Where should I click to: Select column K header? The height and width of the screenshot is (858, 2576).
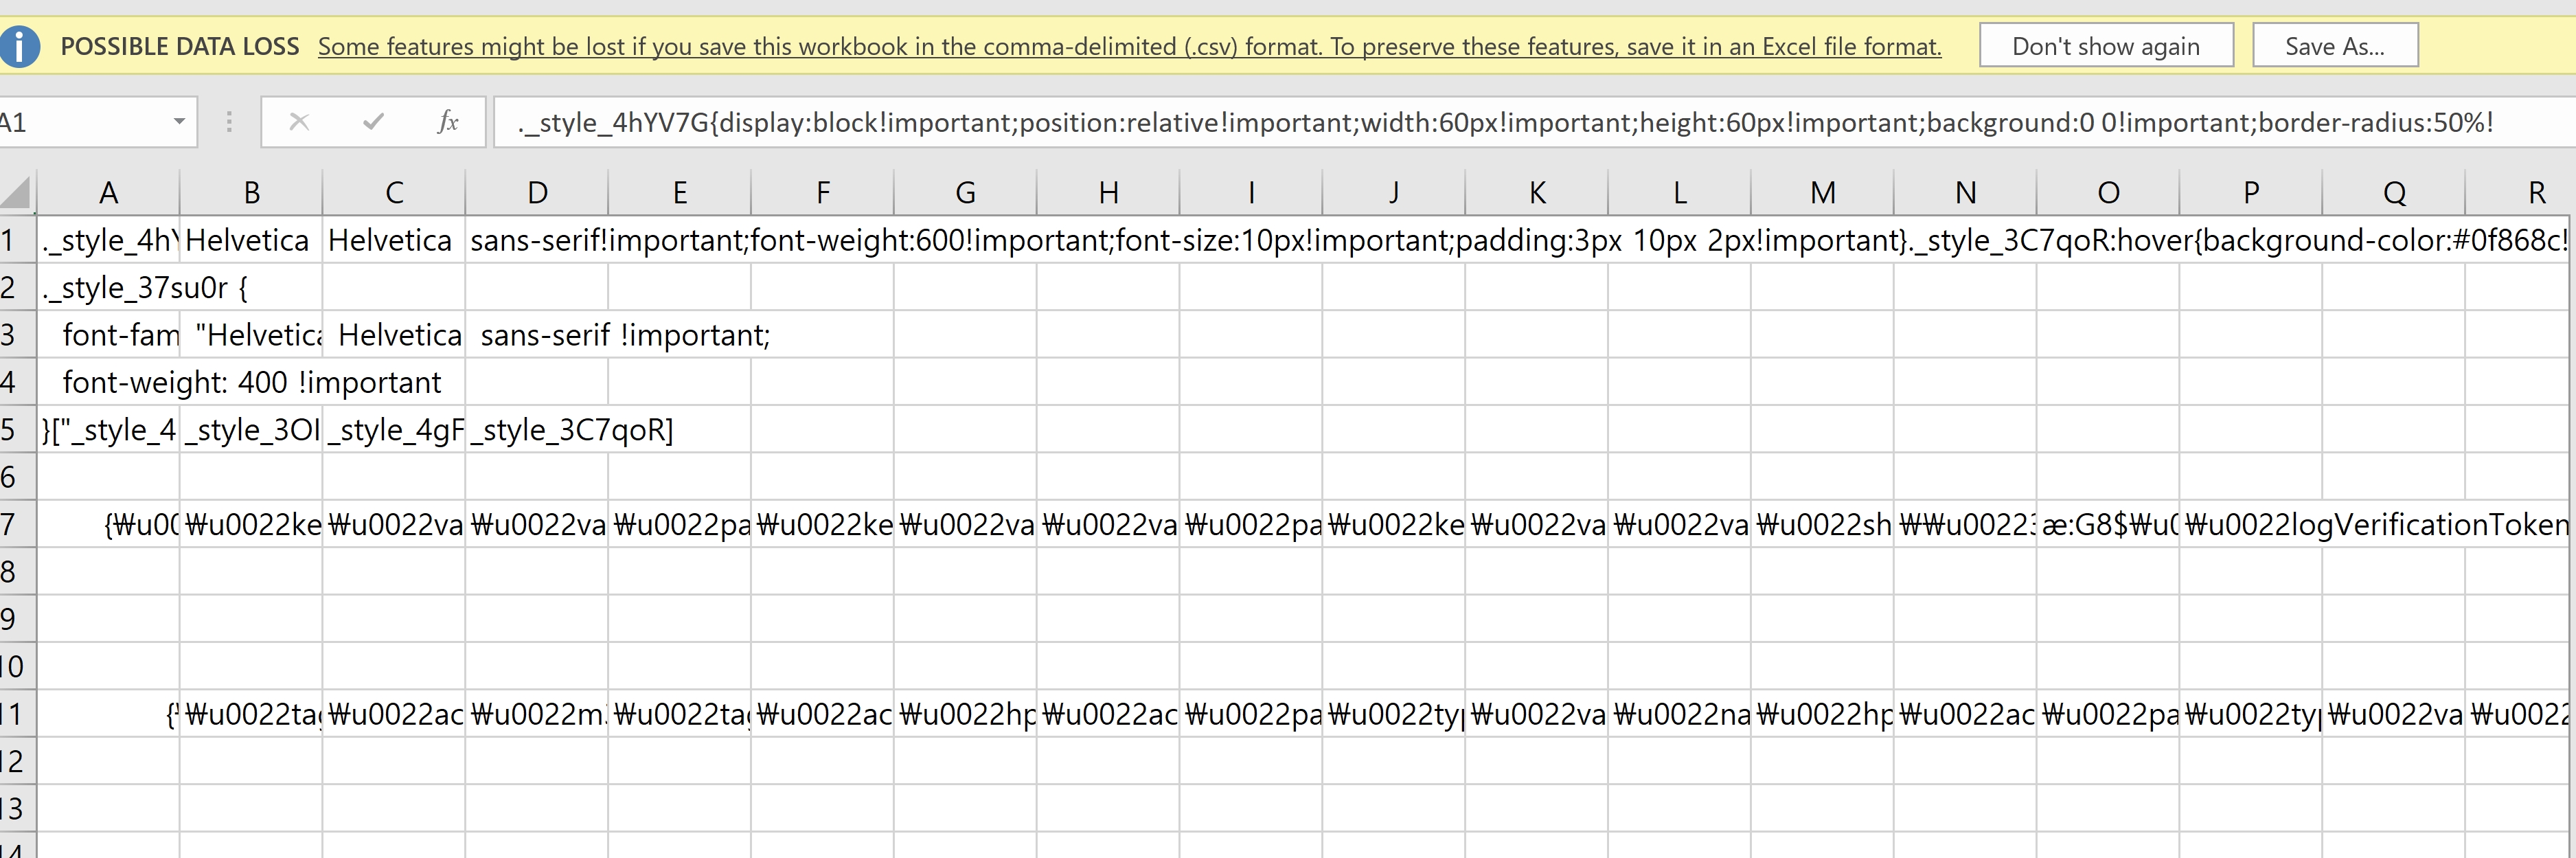(x=1537, y=192)
